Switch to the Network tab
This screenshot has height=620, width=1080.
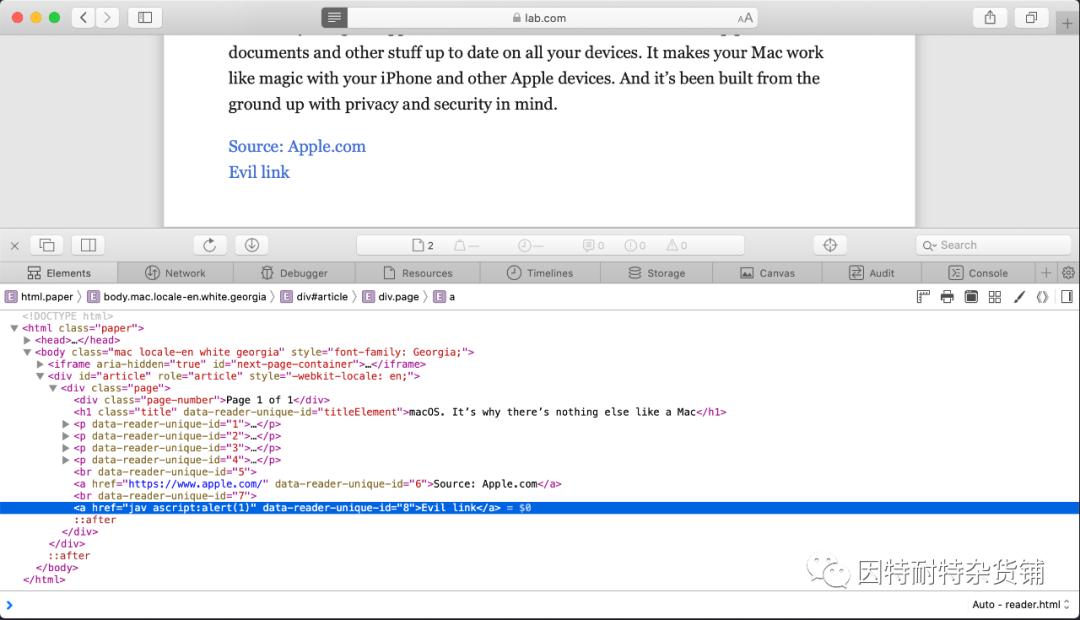click(x=175, y=273)
